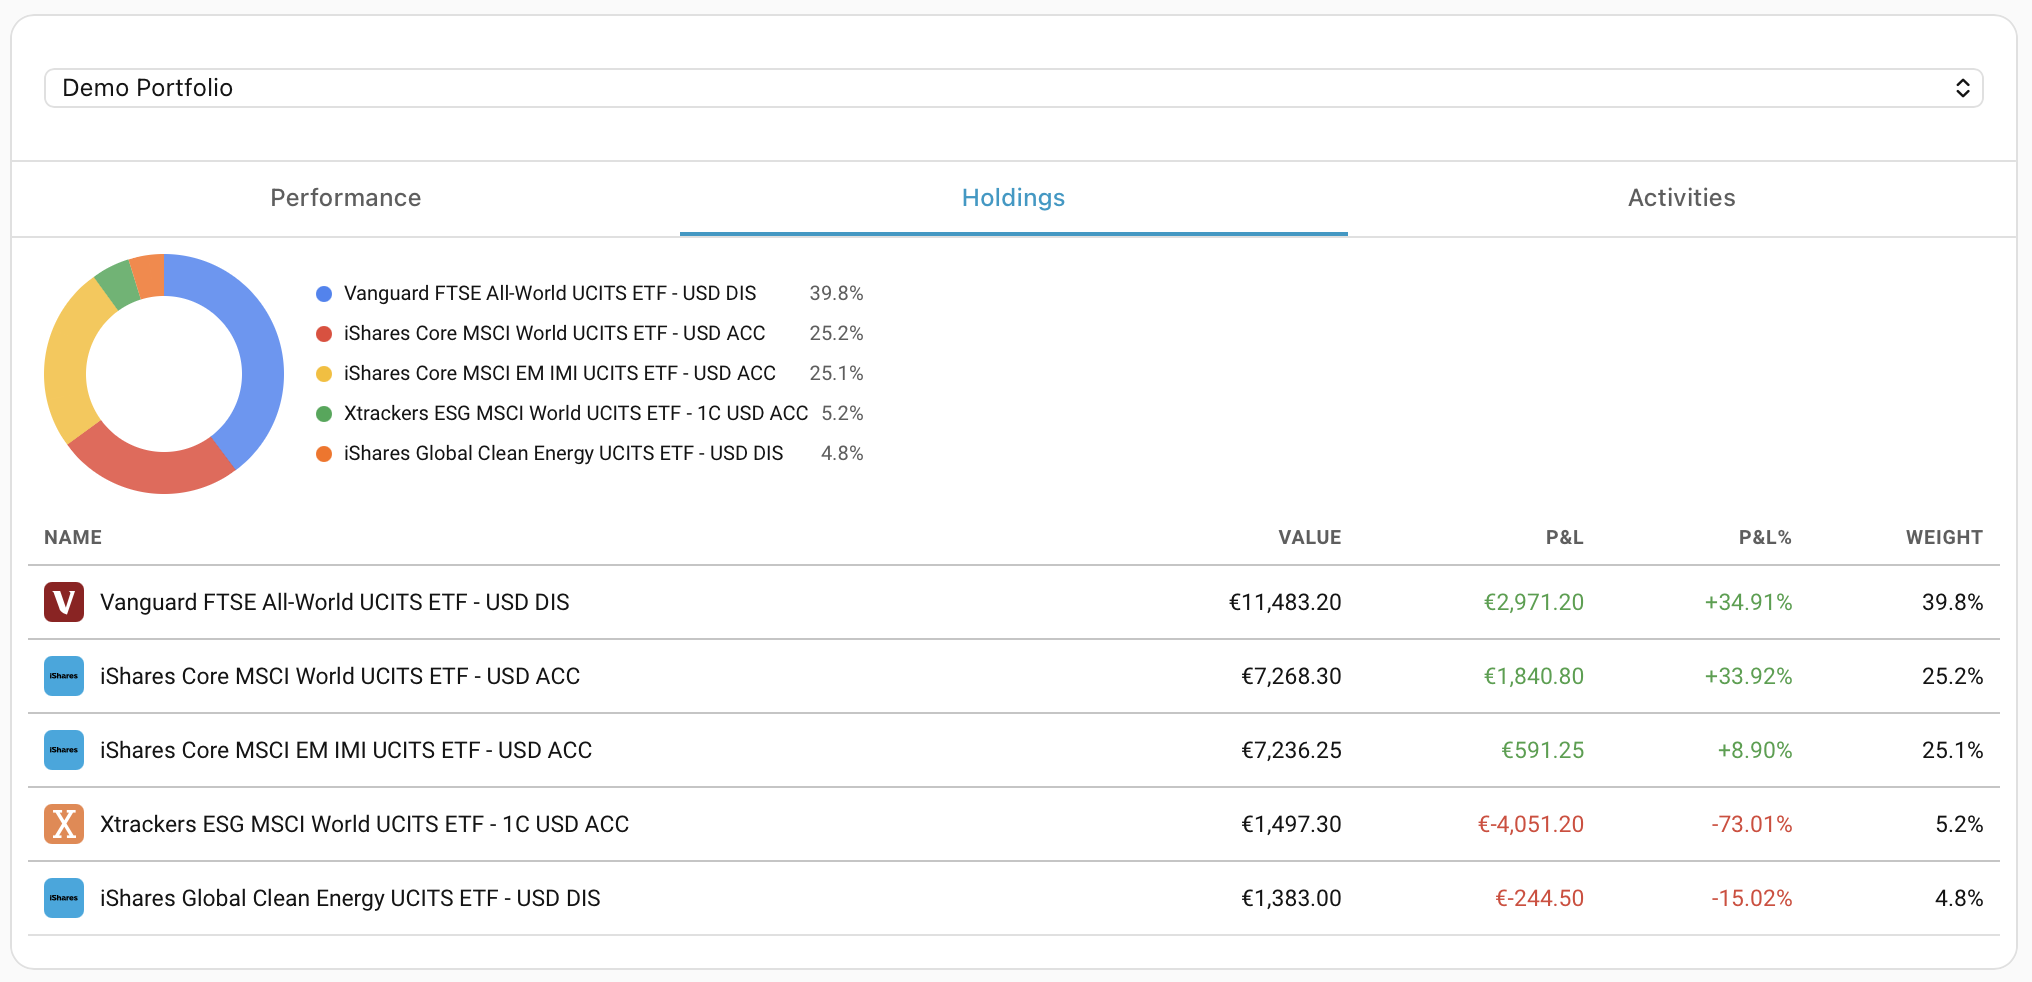The image size is (2032, 982).
Task: Click legend label Xtrackers ESG MSCI World
Action: (x=576, y=414)
